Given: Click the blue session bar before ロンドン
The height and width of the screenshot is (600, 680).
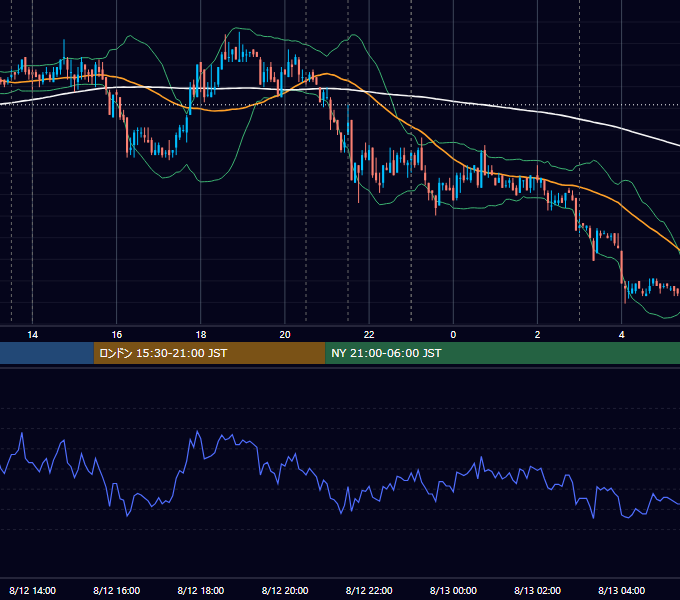Looking at the screenshot, I should [47, 353].
